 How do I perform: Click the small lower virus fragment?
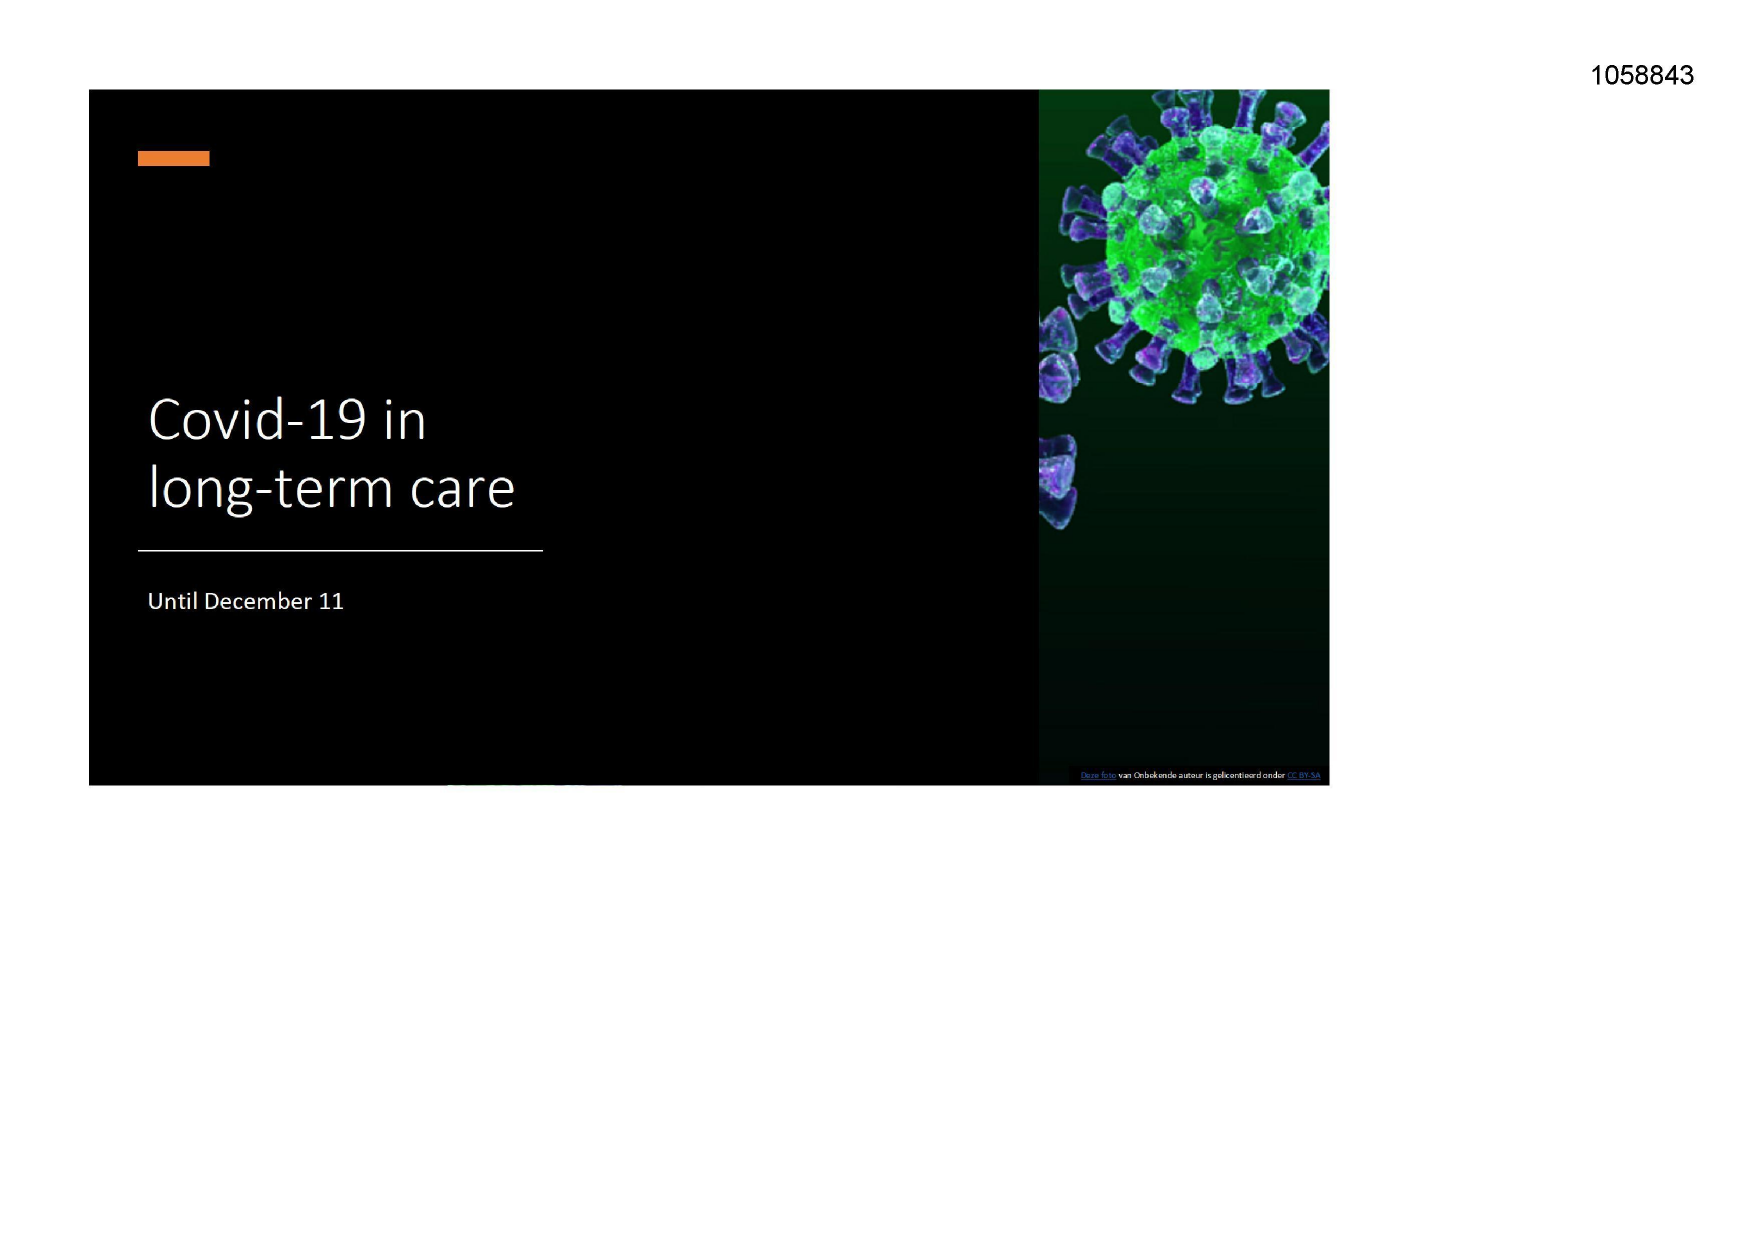click(x=1058, y=480)
